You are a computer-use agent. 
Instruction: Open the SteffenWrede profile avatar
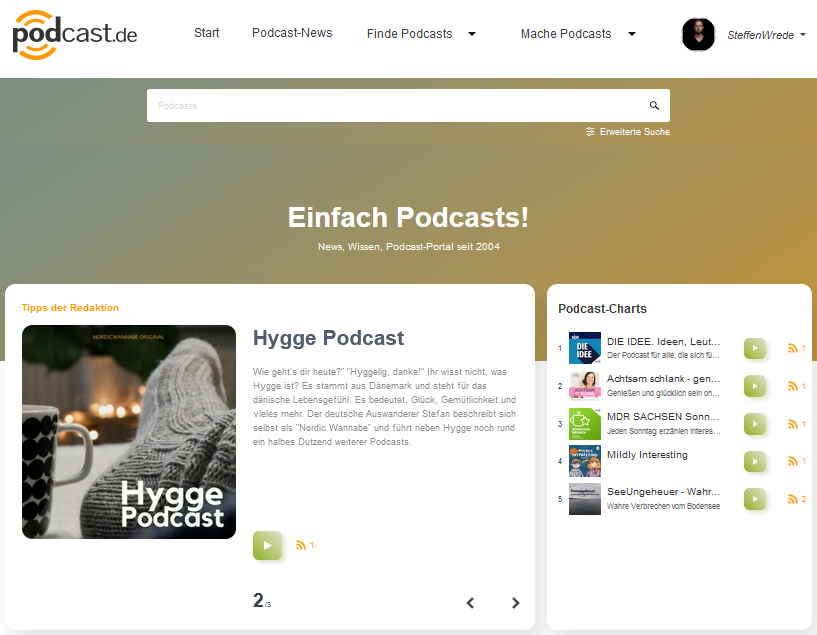point(698,34)
